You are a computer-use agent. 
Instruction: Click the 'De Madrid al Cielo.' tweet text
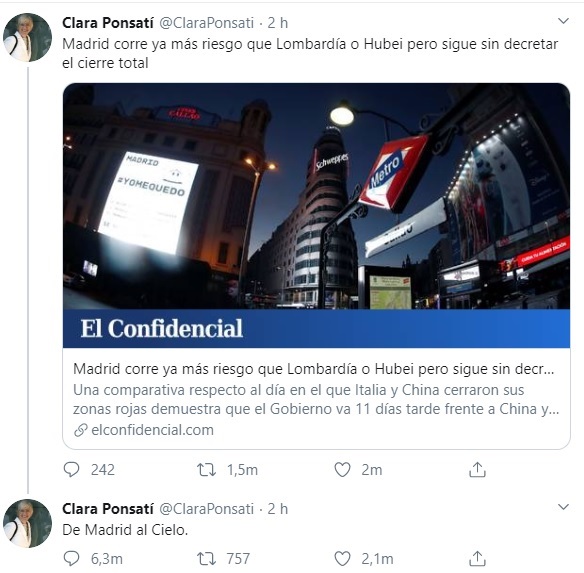(x=125, y=530)
